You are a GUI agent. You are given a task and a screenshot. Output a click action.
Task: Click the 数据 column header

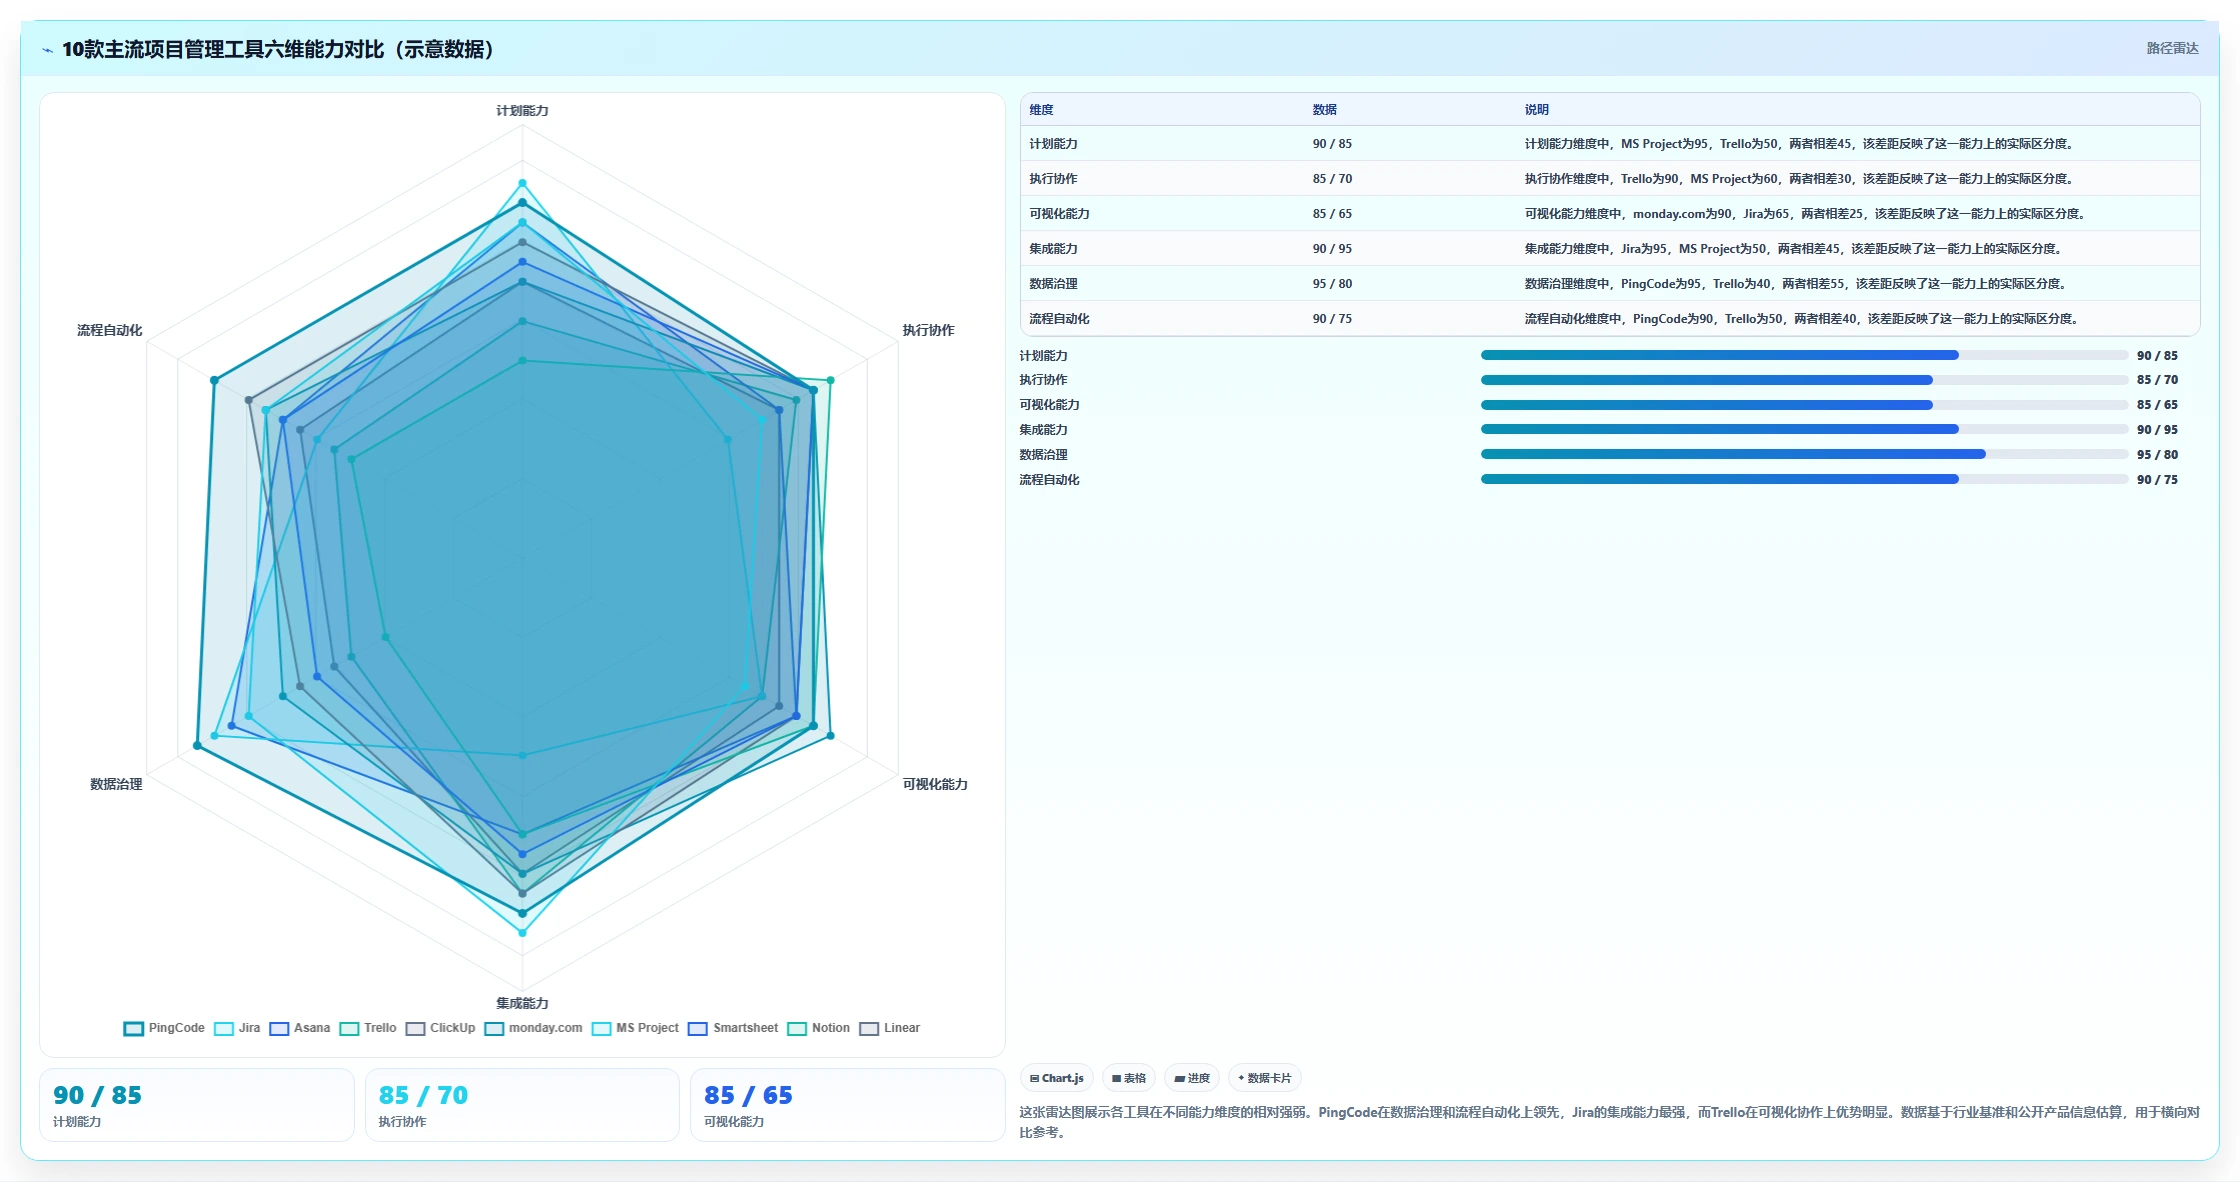(x=1325, y=110)
